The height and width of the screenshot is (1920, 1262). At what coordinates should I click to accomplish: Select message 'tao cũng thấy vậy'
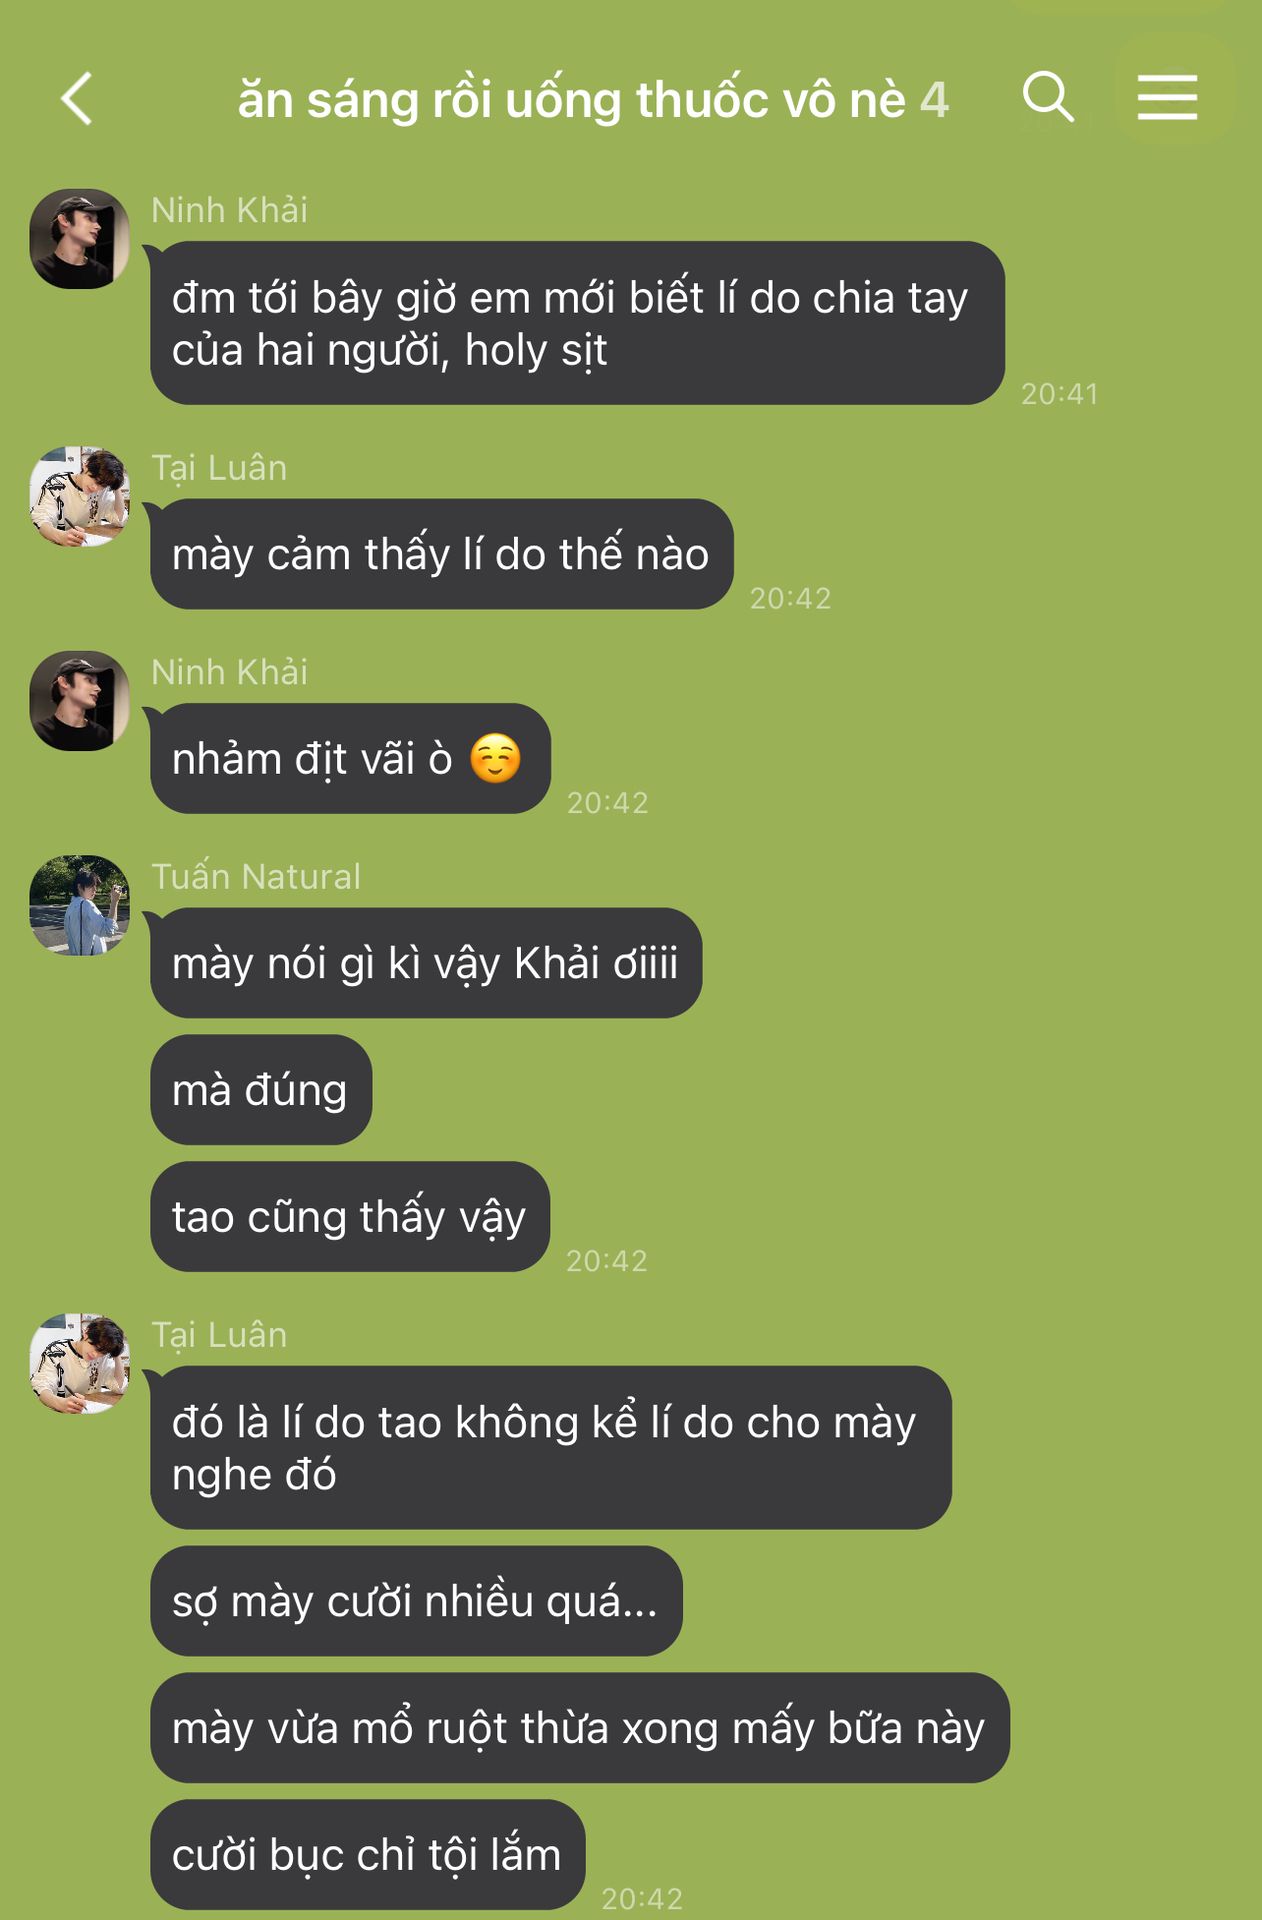[350, 1217]
